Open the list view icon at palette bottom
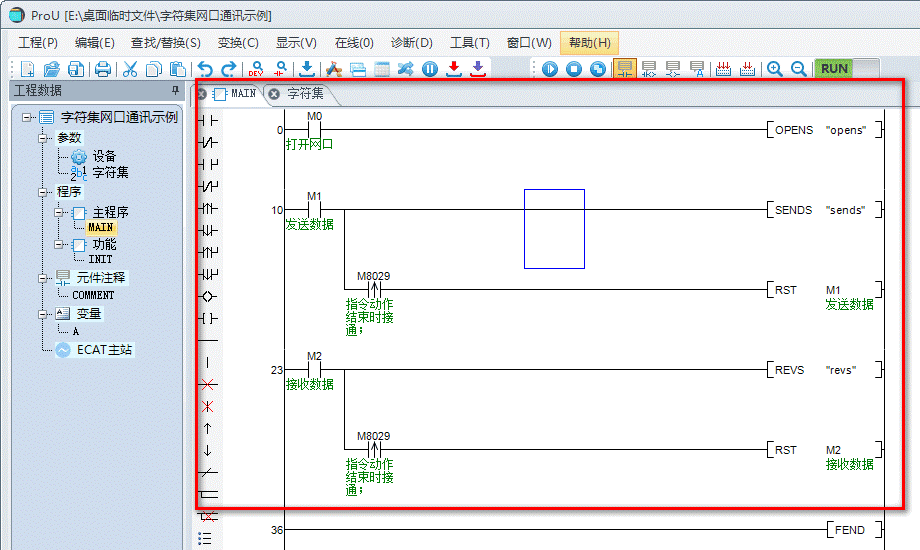 [x=205, y=538]
